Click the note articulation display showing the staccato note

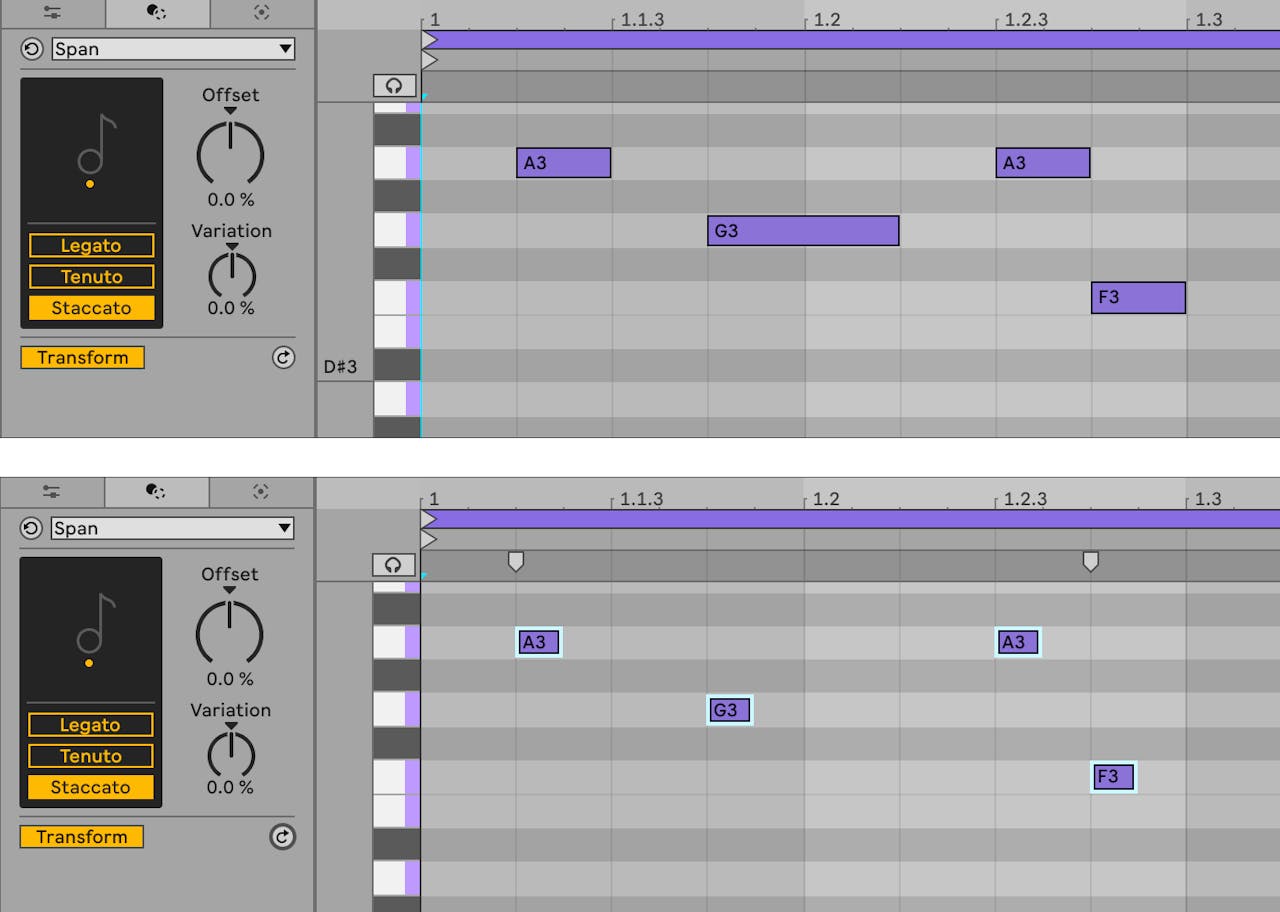coord(91,150)
